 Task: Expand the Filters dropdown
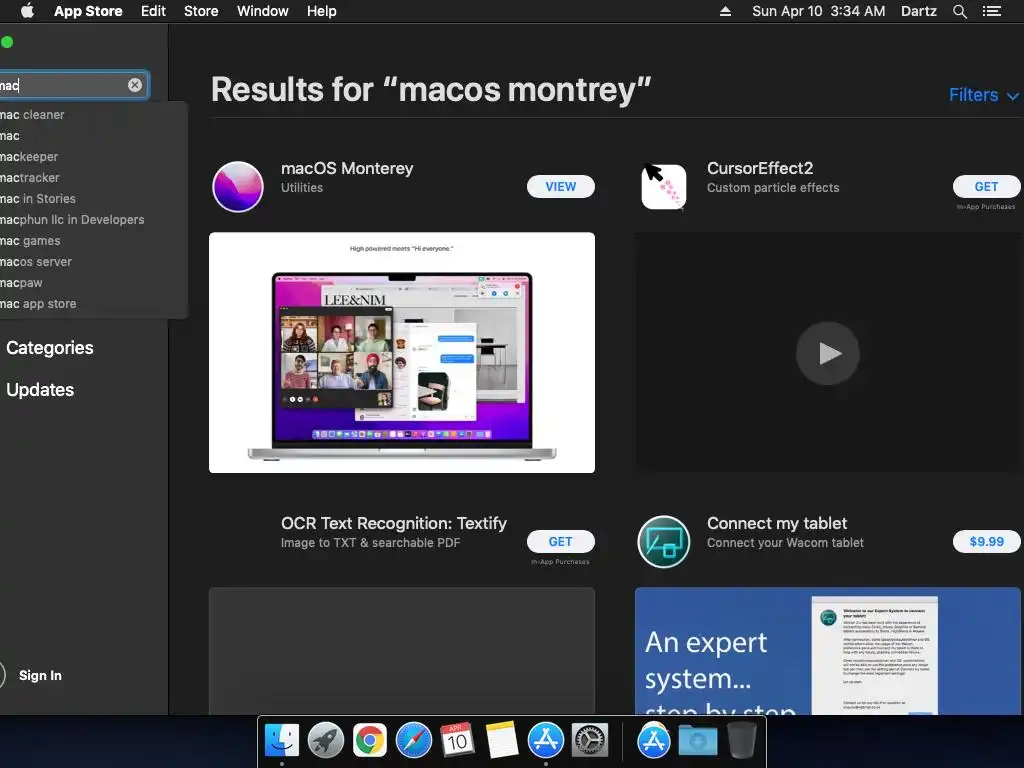[983, 95]
